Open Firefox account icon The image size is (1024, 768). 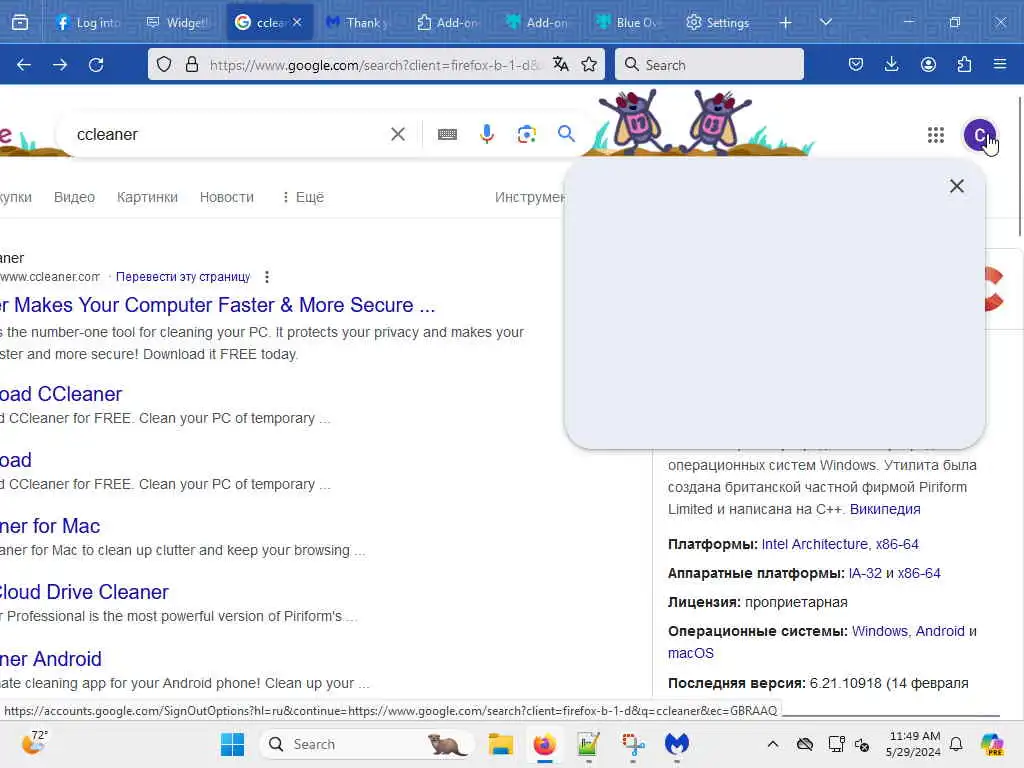(x=928, y=64)
